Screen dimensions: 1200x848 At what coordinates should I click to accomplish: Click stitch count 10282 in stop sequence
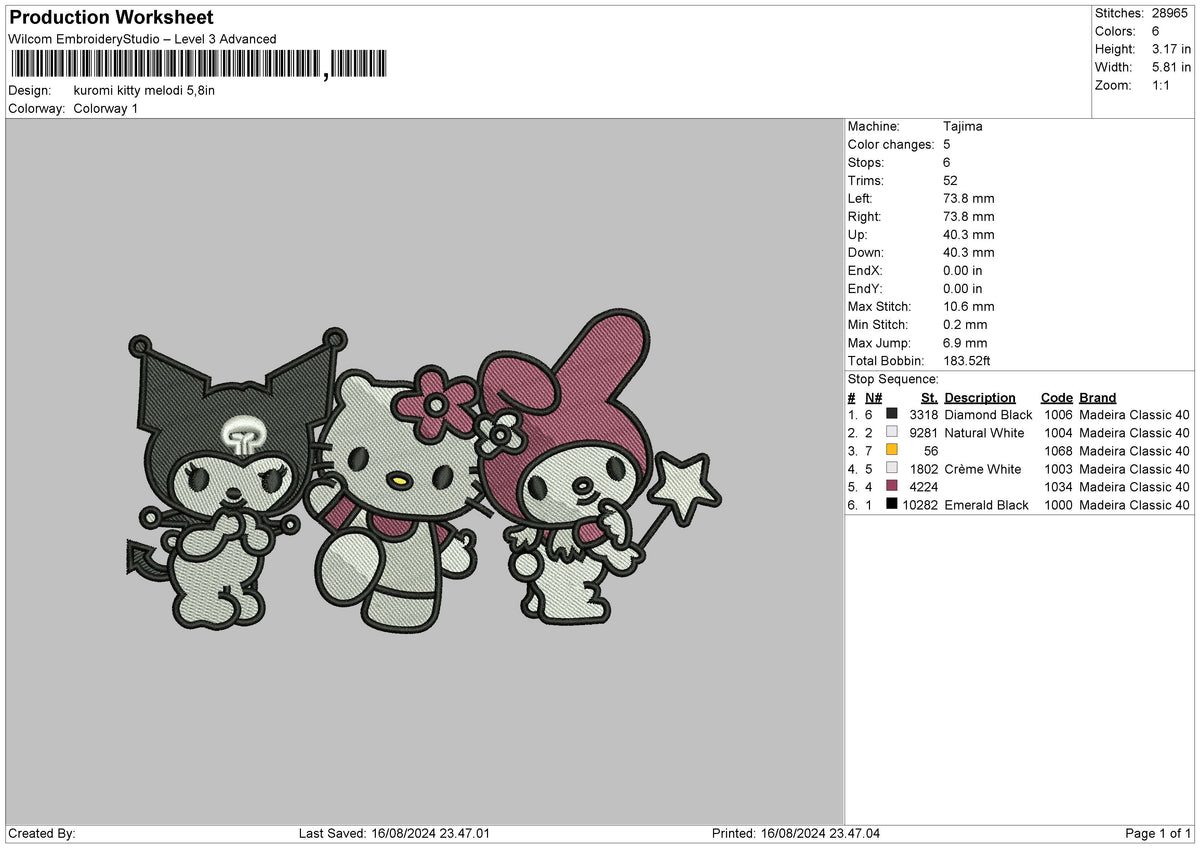coord(920,505)
